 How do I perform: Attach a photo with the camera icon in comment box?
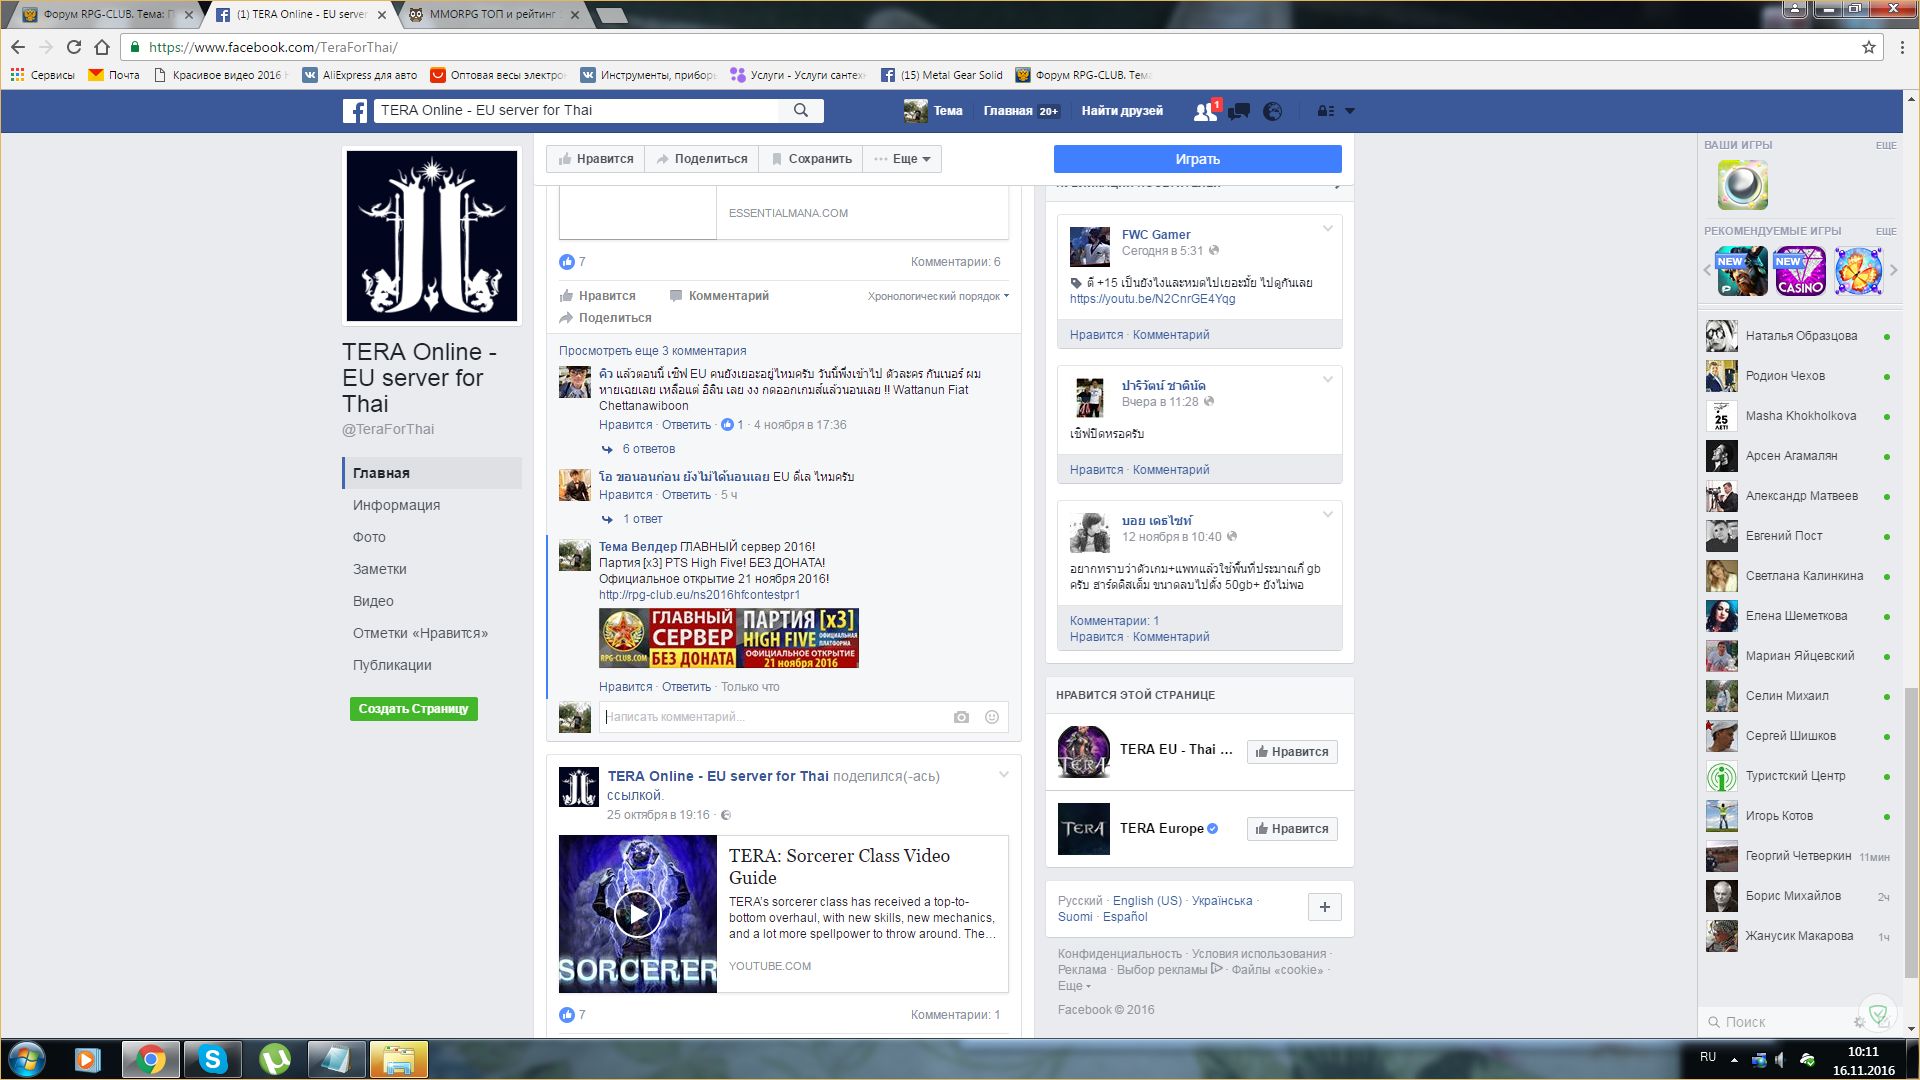tap(961, 717)
